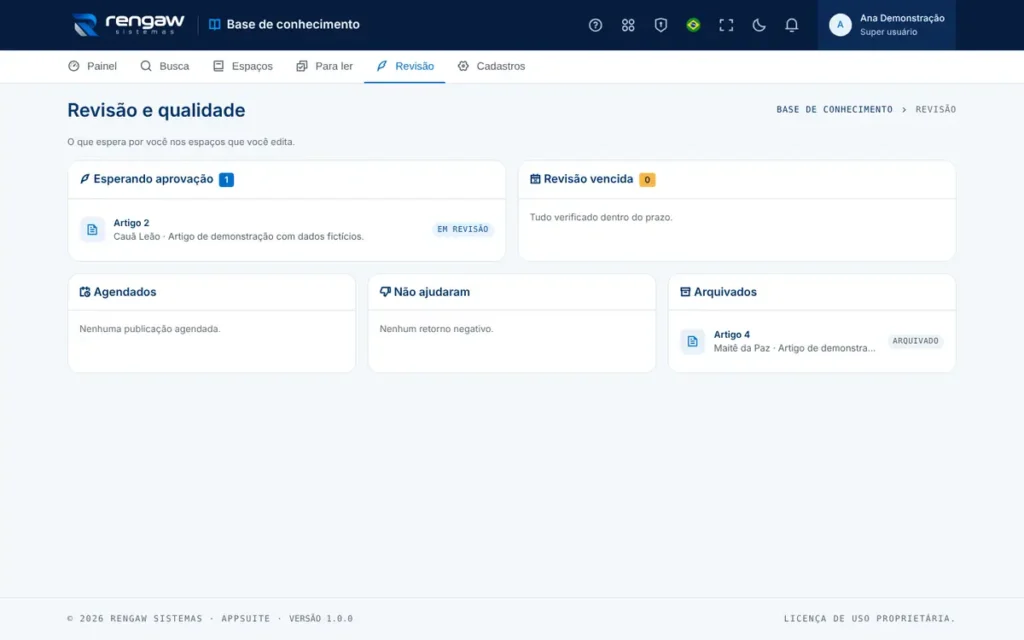Open notifications bell icon
Image resolution: width=1024 pixels, height=640 pixels.
pos(791,25)
